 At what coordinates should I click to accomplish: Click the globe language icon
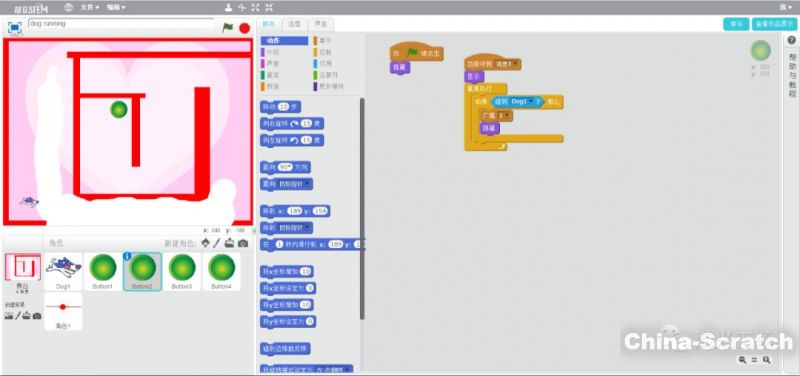(69, 8)
